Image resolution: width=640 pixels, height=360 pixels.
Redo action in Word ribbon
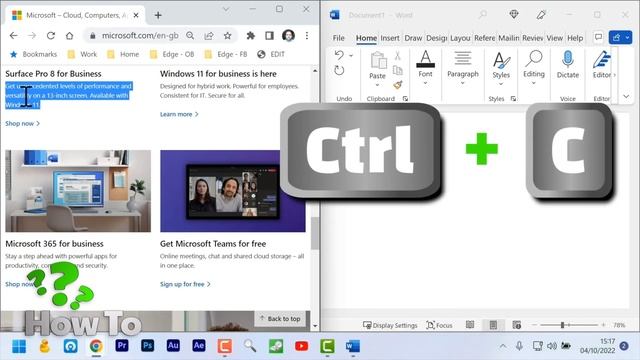[339, 71]
